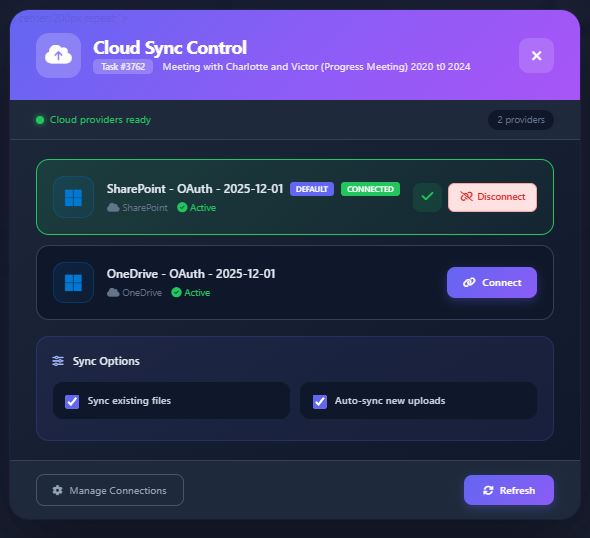Open Manage Connections
Viewport: 590px width, 538px height.
click(x=110, y=490)
